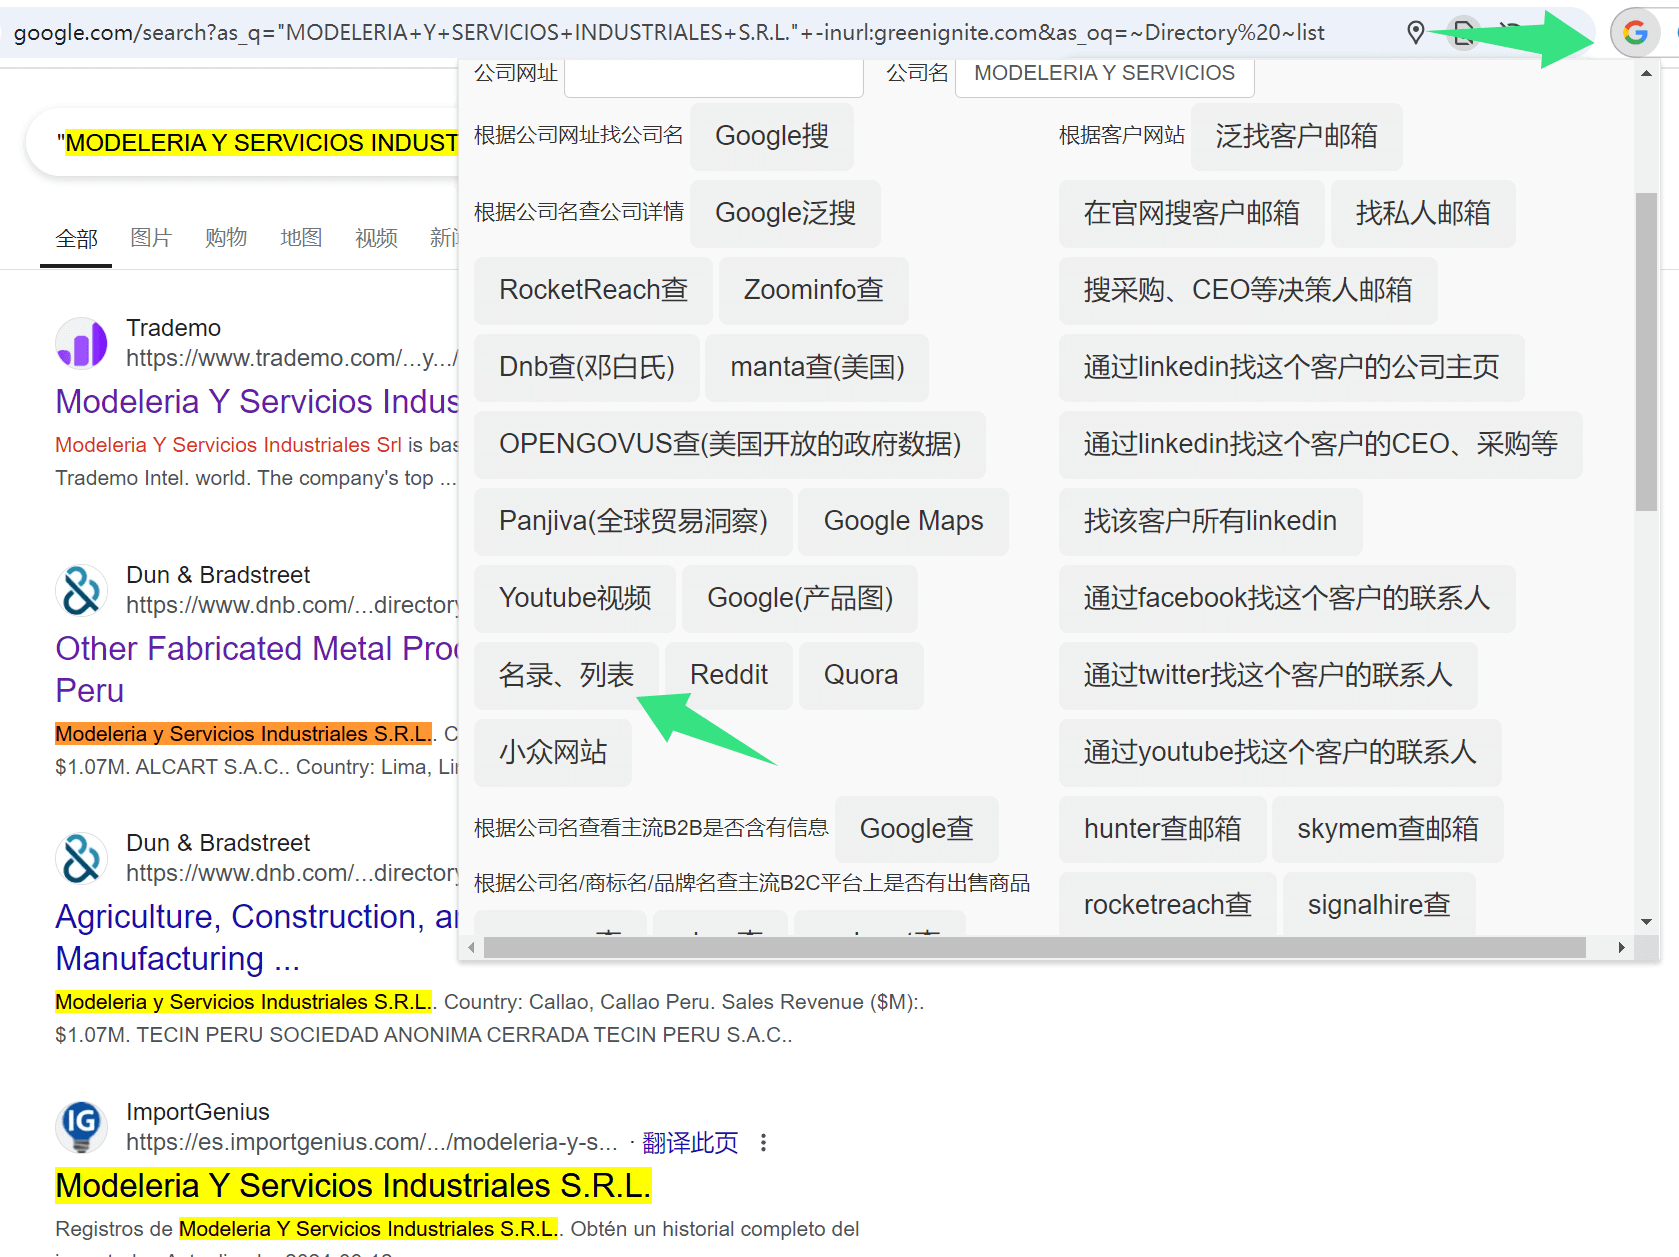Open the ImportGenius Modeleria Y Servicios Industriales result
This screenshot has width=1679, height=1257.
[x=353, y=1186]
